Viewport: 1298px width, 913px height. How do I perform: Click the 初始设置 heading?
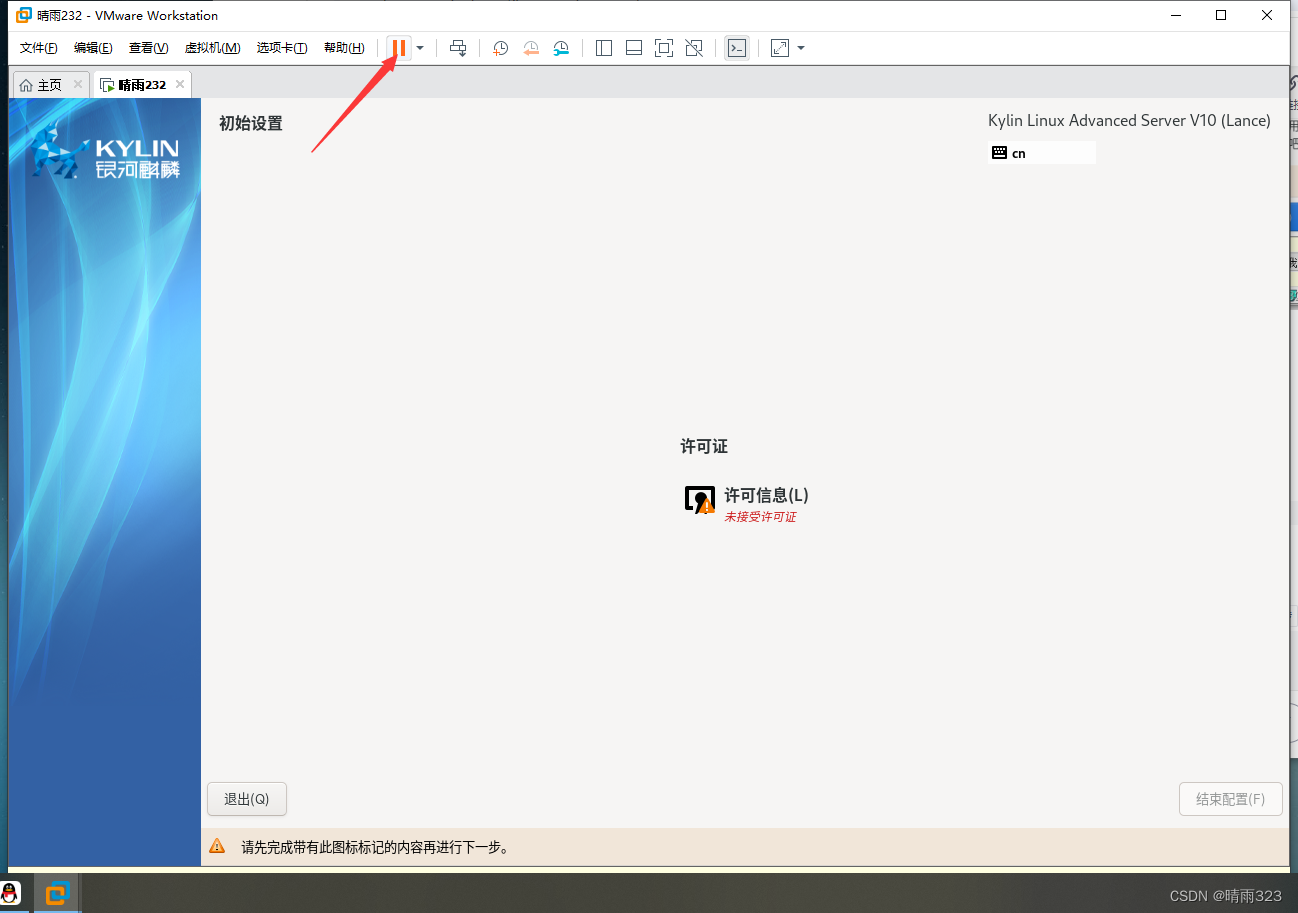[x=251, y=124]
